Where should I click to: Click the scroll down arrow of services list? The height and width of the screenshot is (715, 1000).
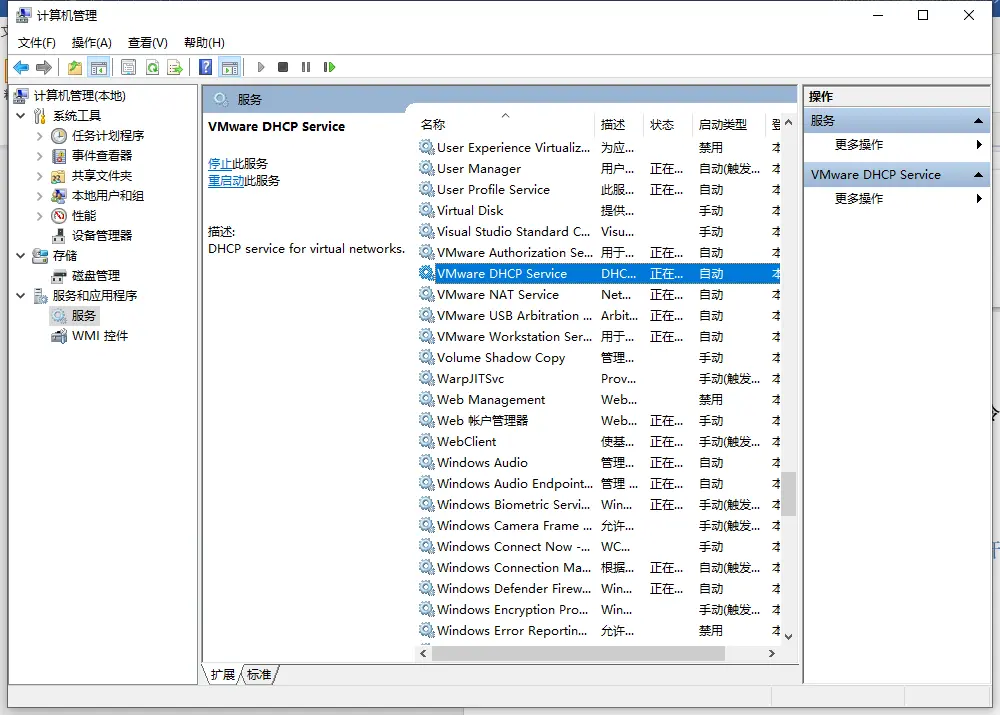coord(789,637)
